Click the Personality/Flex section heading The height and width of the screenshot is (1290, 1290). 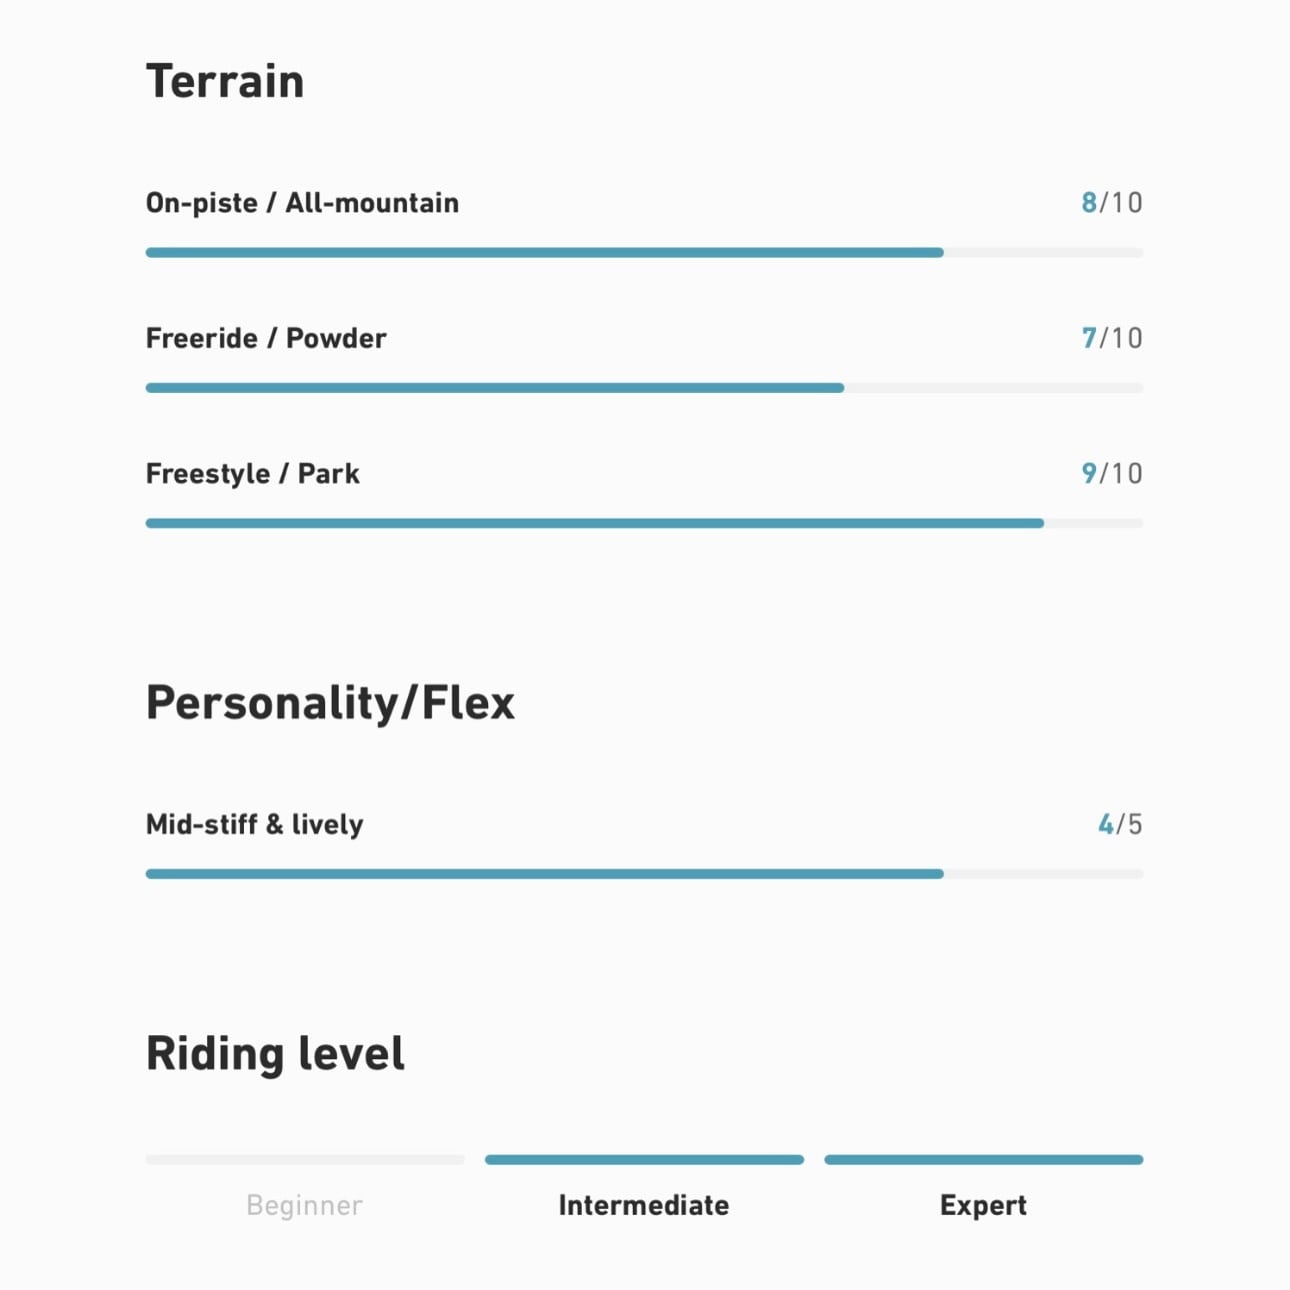[330, 703]
